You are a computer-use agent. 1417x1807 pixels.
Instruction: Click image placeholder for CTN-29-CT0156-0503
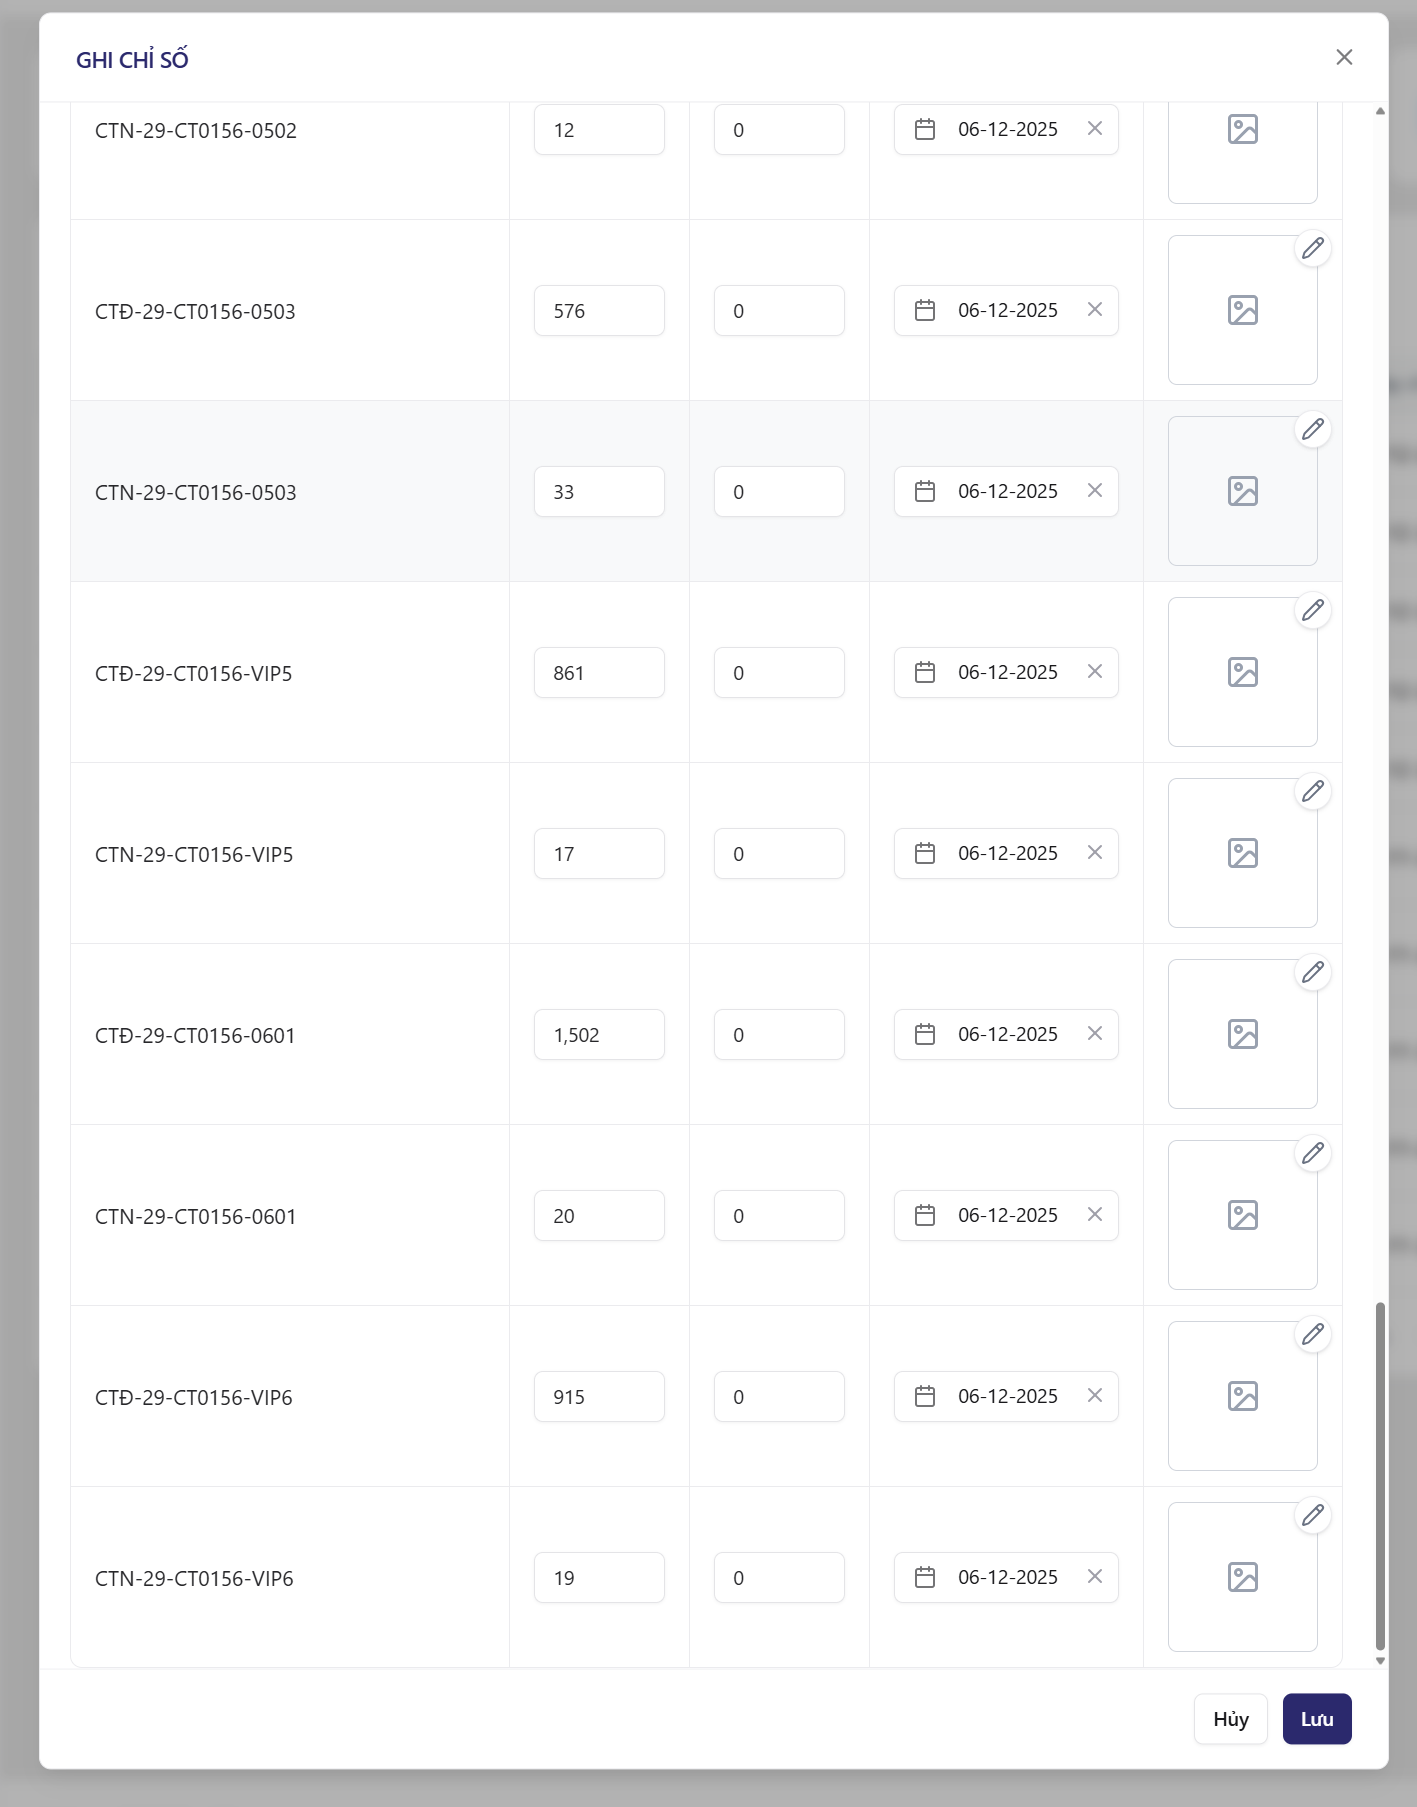1242,491
